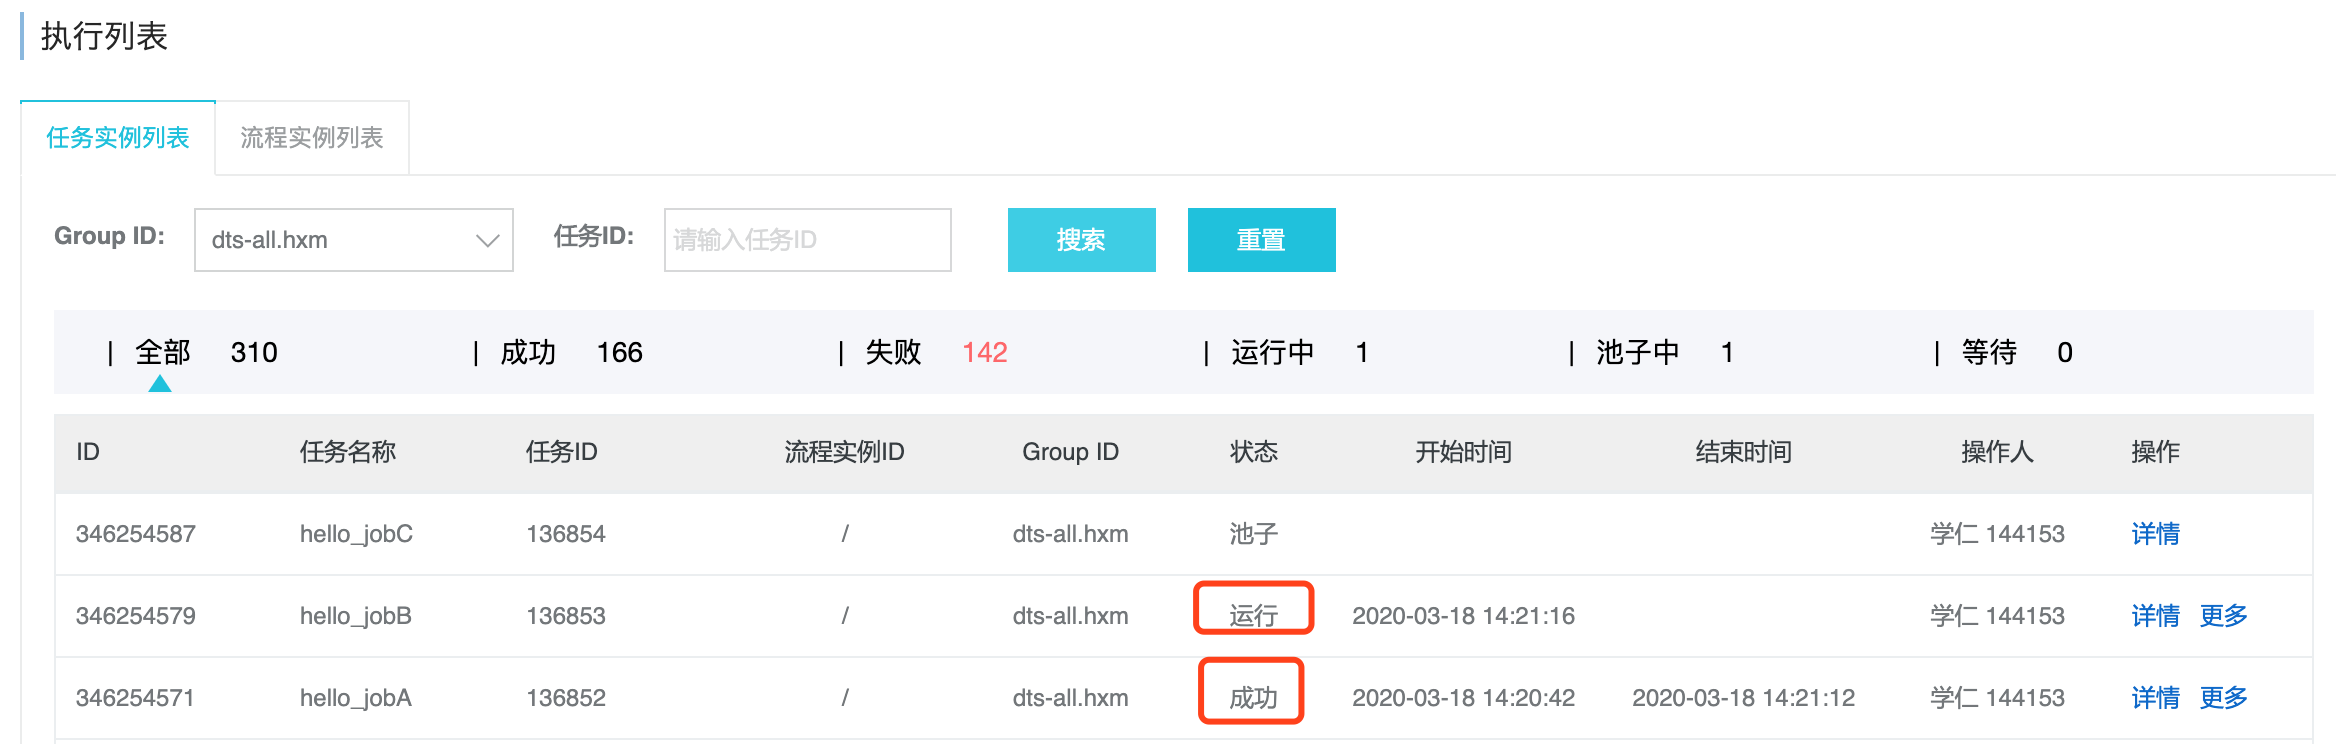The width and height of the screenshot is (2336, 744).
Task: Select task row ID 346254587
Action: click(x=136, y=534)
